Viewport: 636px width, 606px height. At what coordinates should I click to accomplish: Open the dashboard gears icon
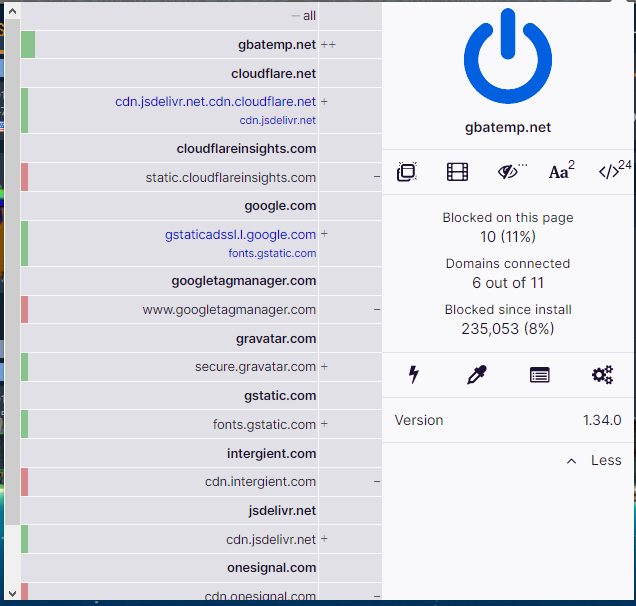coord(602,375)
